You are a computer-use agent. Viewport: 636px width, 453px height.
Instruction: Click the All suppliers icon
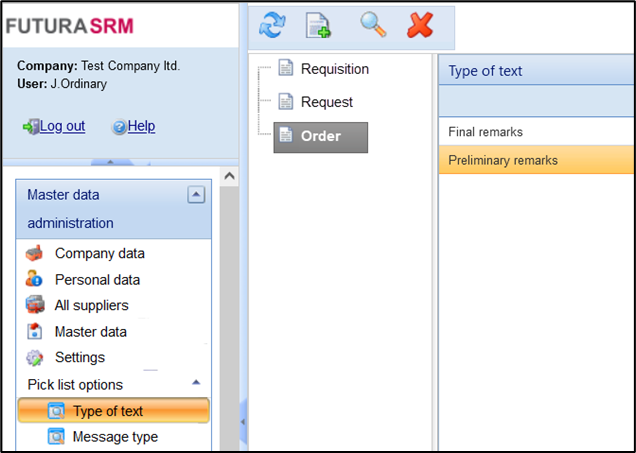coord(35,306)
